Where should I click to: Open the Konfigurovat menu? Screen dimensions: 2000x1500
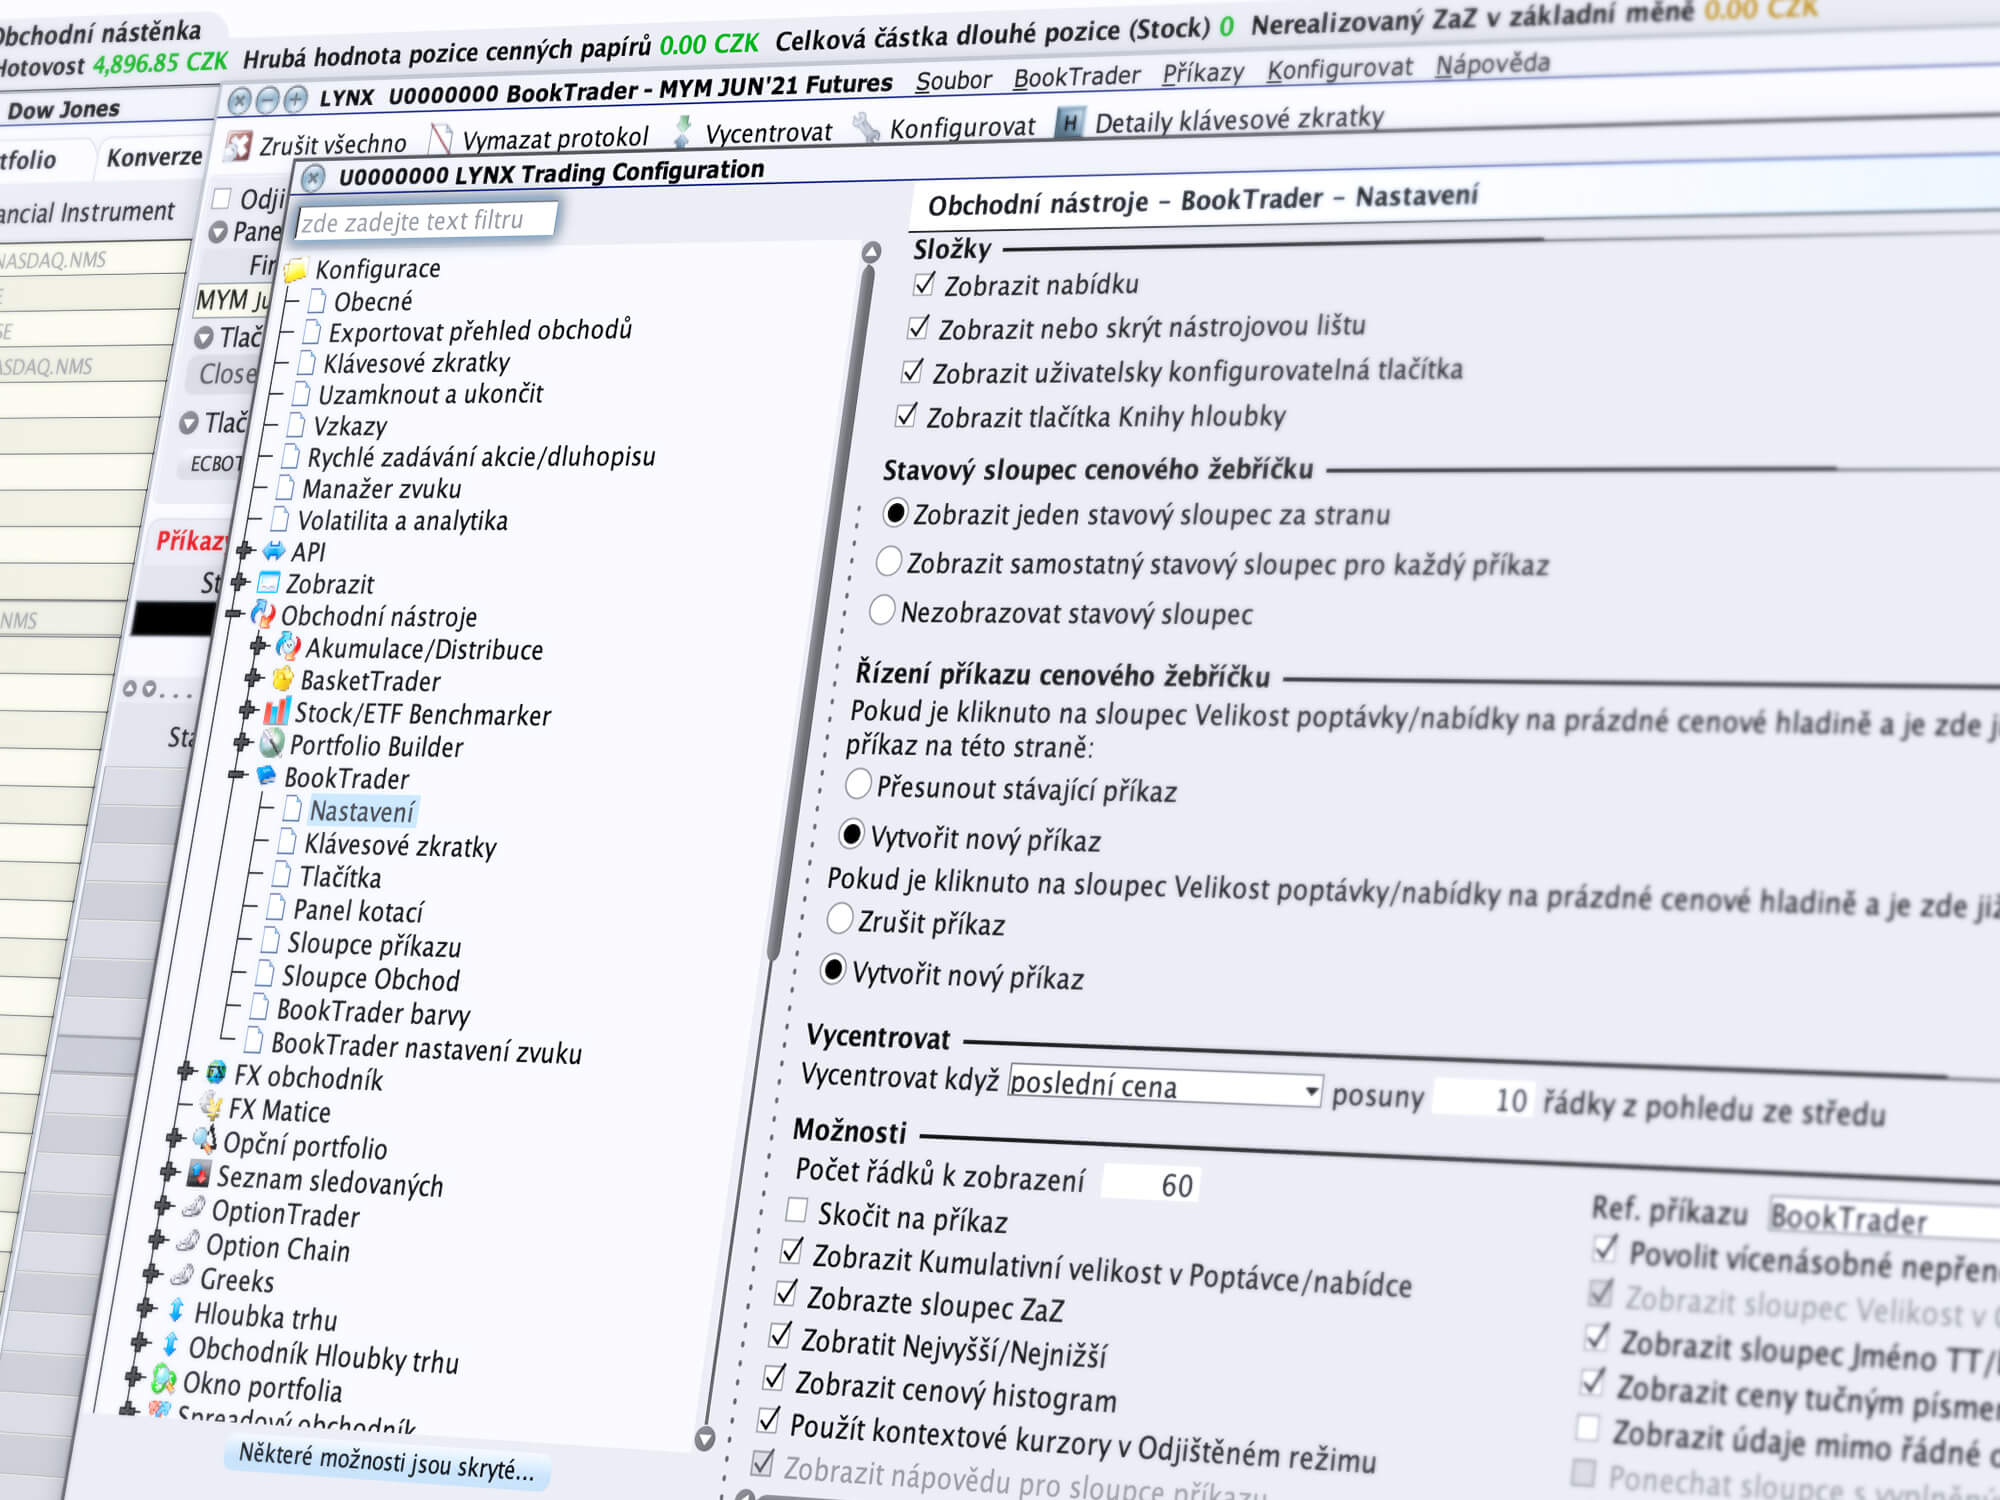pos(1339,69)
